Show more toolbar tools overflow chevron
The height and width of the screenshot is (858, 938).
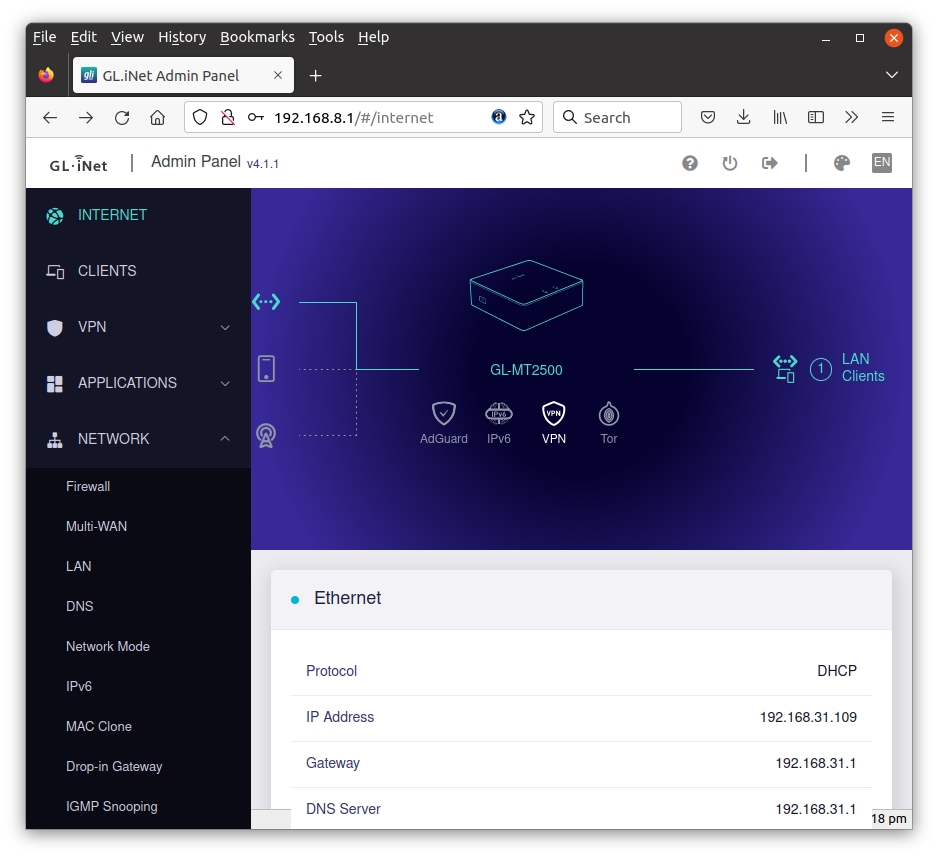point(851,117)
